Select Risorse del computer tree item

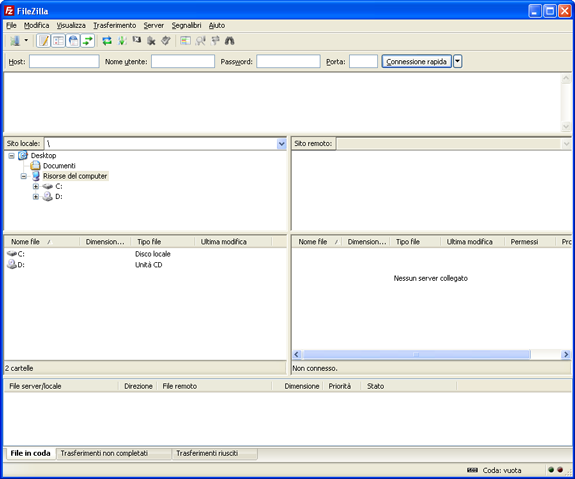75,176
